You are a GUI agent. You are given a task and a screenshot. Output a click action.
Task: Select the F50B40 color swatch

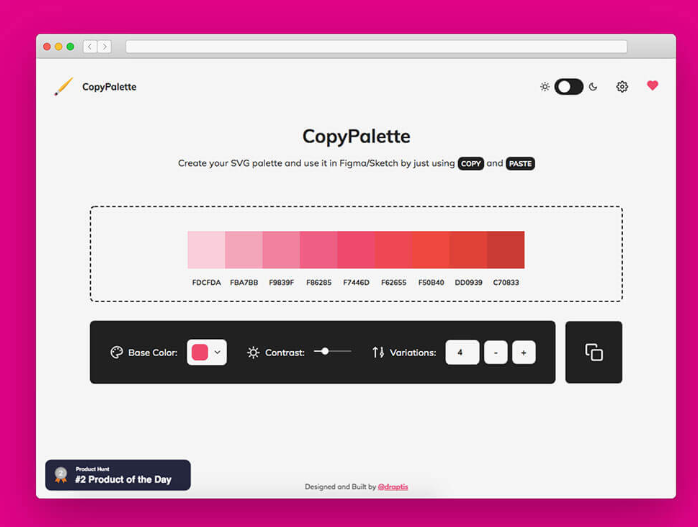[431, 250]
